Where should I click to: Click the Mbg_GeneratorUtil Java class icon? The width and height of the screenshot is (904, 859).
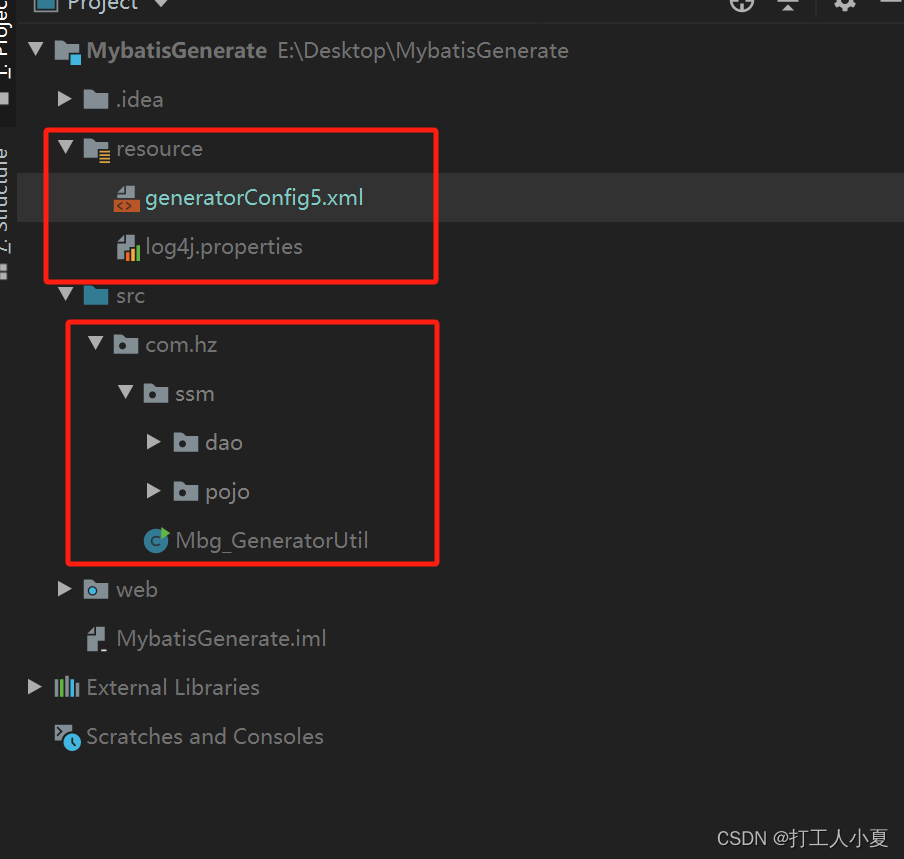156,540
